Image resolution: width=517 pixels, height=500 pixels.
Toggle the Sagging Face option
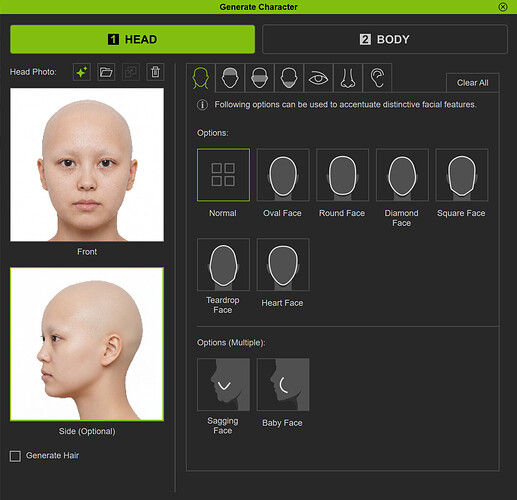223,385
